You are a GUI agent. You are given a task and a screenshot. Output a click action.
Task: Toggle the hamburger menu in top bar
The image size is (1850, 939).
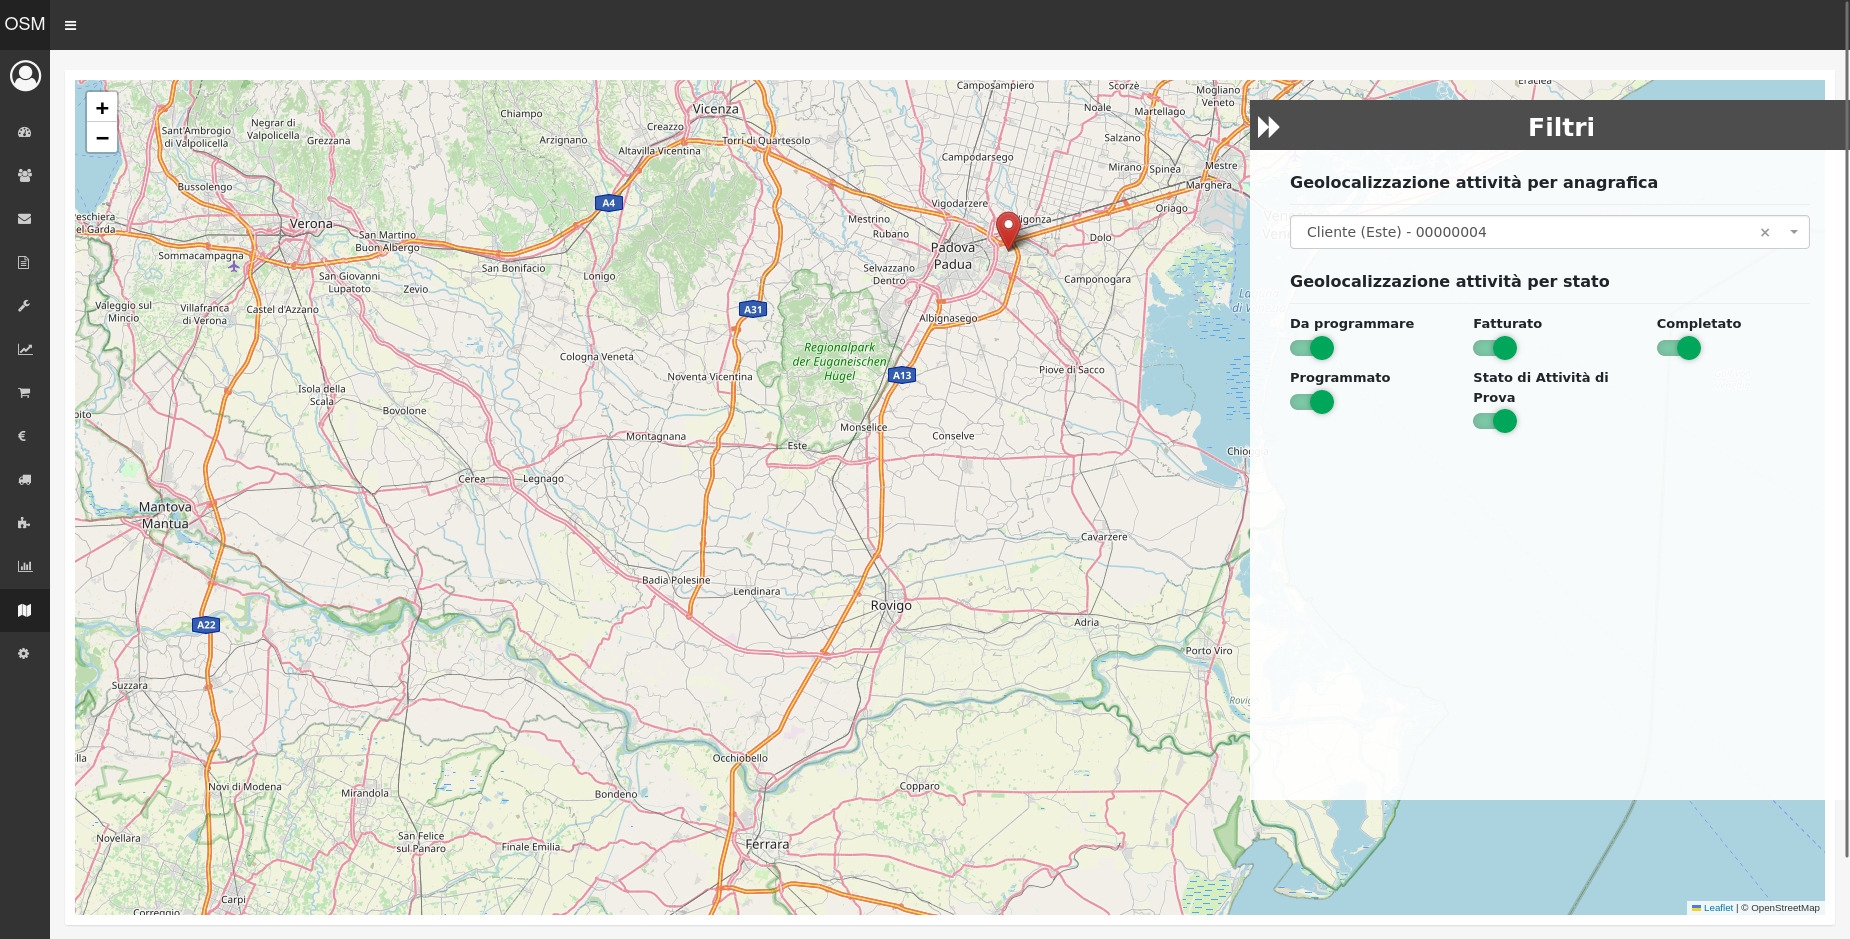point(70,25)
